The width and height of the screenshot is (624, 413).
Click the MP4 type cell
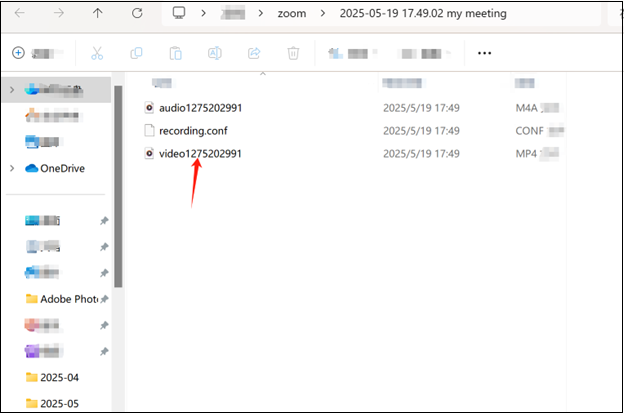pyautogui.click(x=537, y=154)
